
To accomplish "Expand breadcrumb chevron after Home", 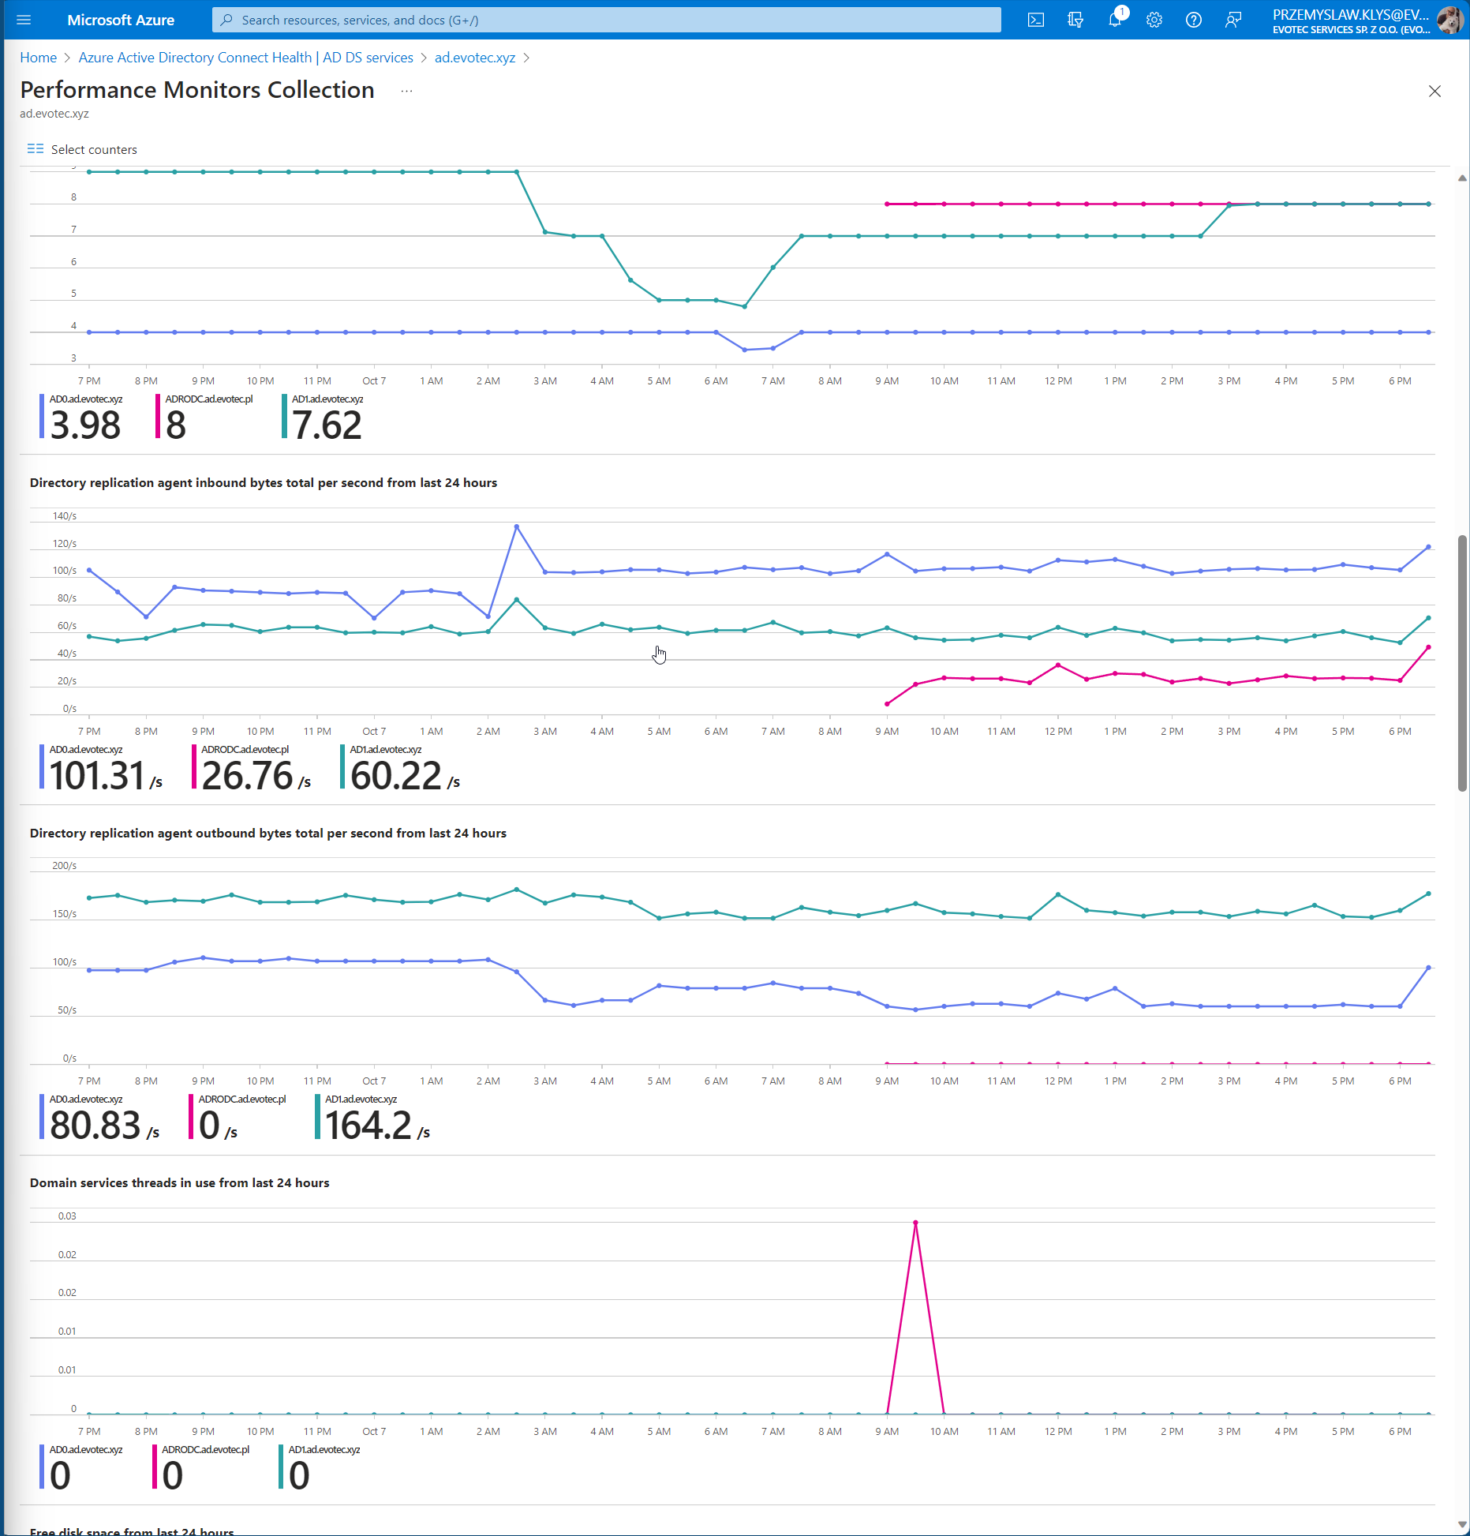I will pos(64,57).
